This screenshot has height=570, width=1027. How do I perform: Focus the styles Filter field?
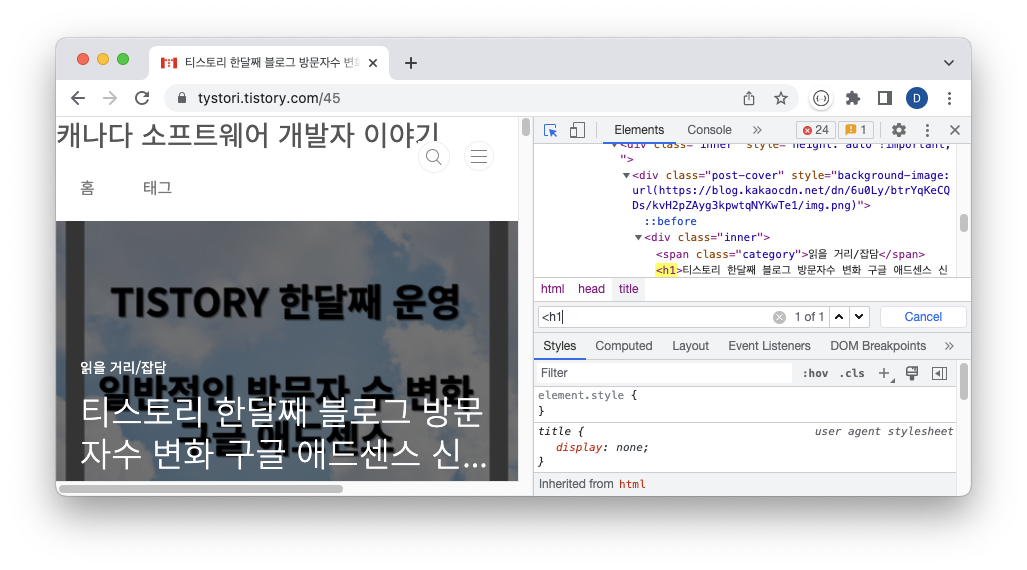(x=665, y=373)
